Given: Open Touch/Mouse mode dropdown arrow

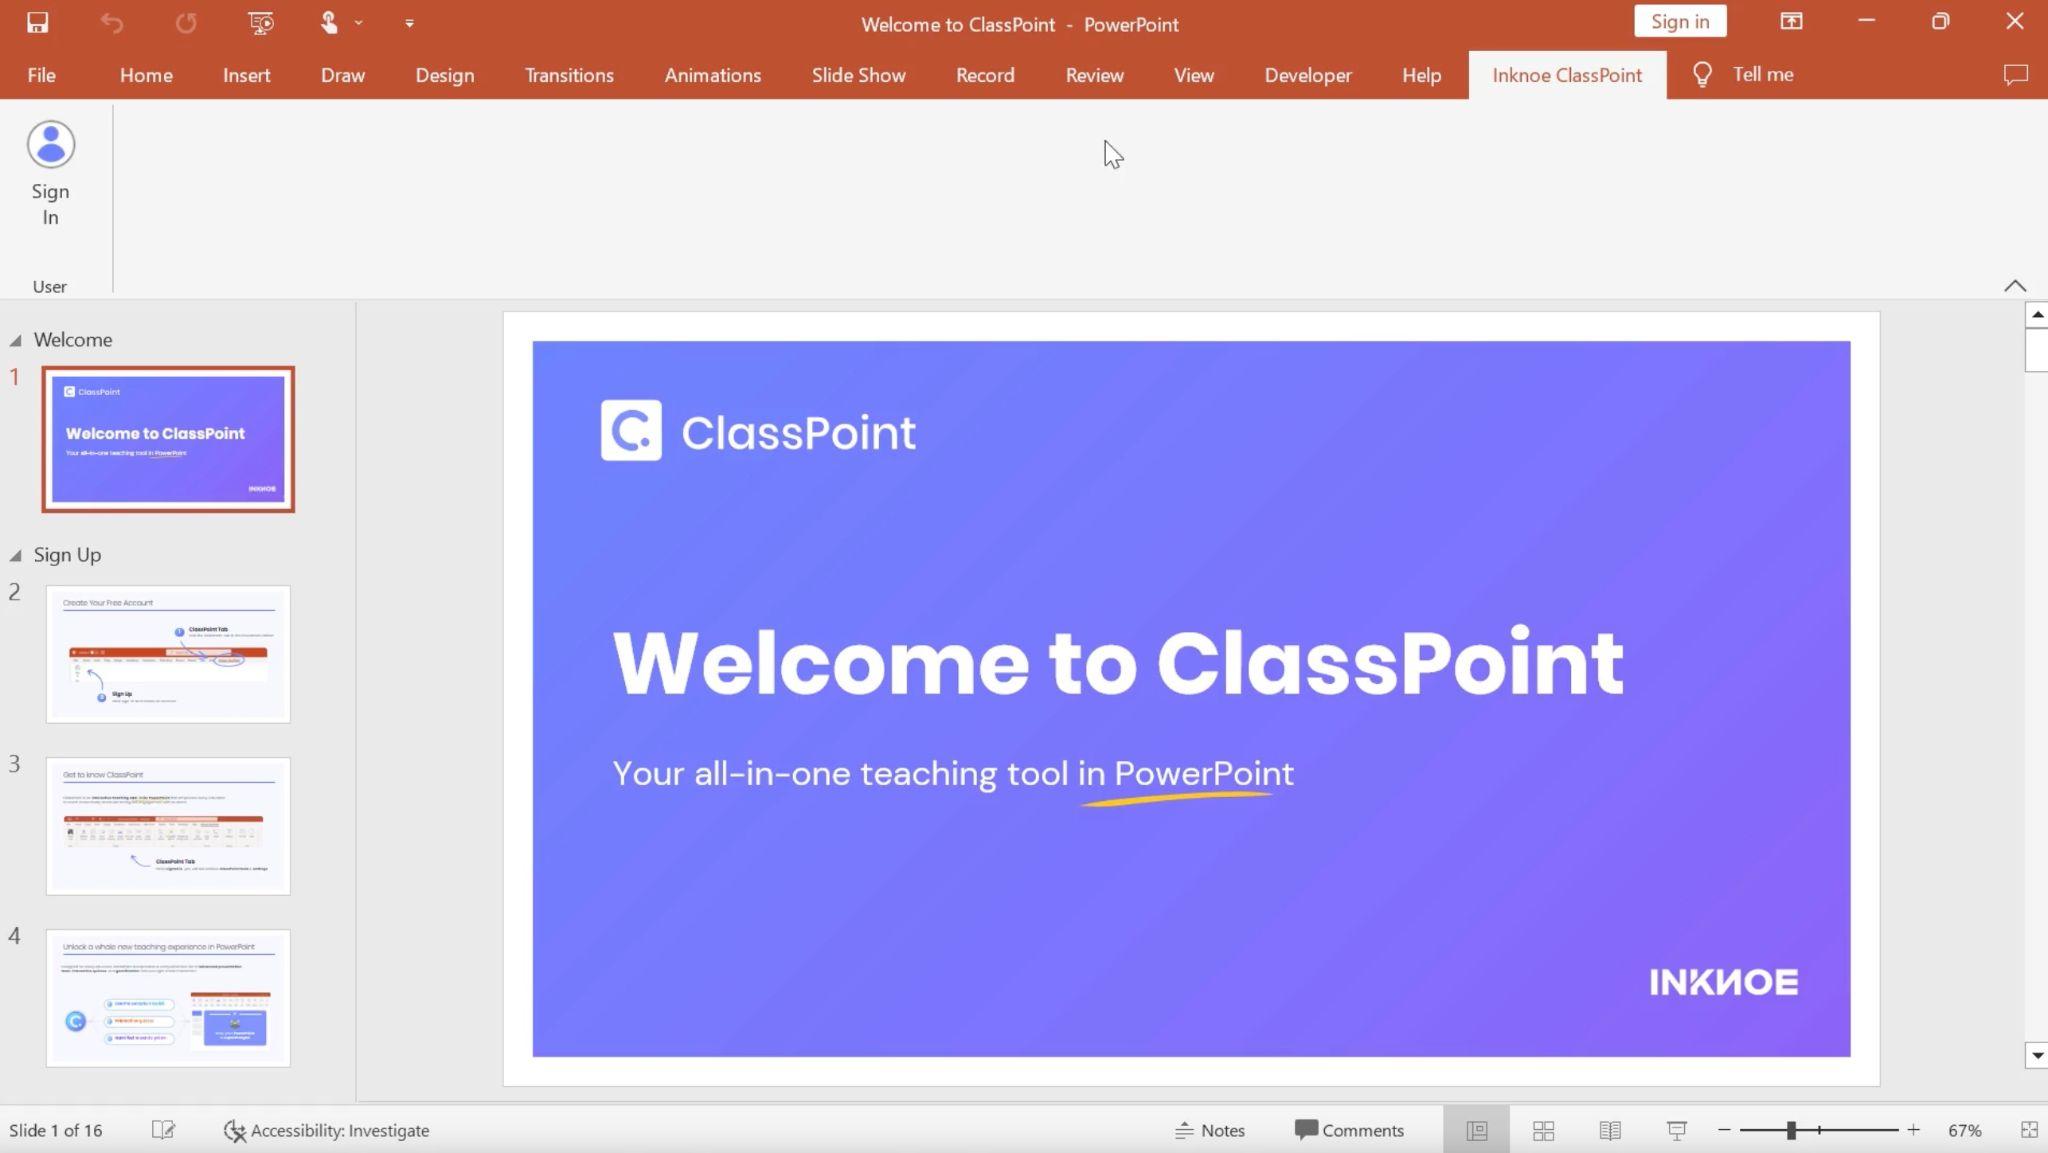Looking at the screenshot, I should pos(358,23).
